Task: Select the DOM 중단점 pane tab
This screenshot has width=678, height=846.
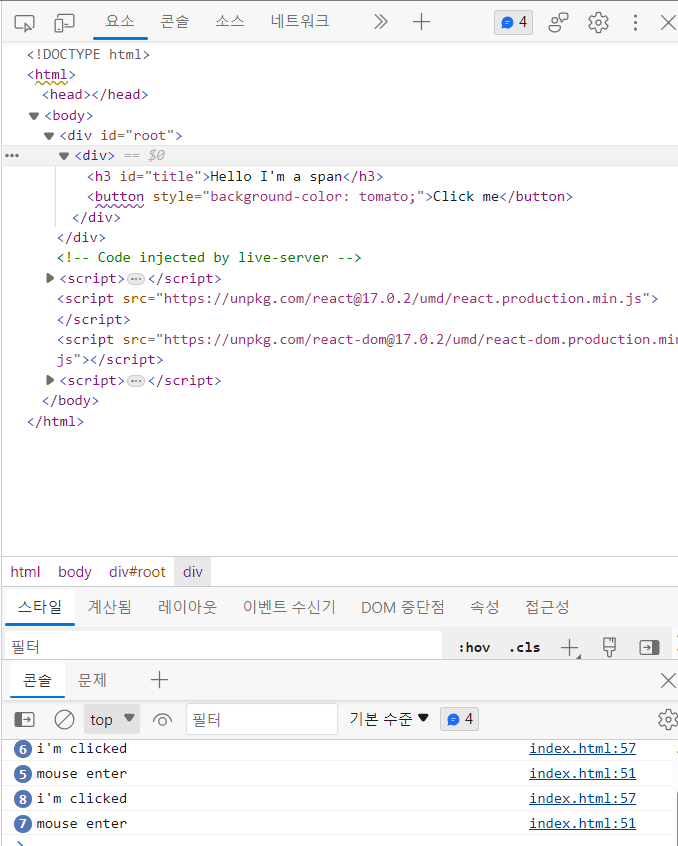Action: tap(403, 607)
